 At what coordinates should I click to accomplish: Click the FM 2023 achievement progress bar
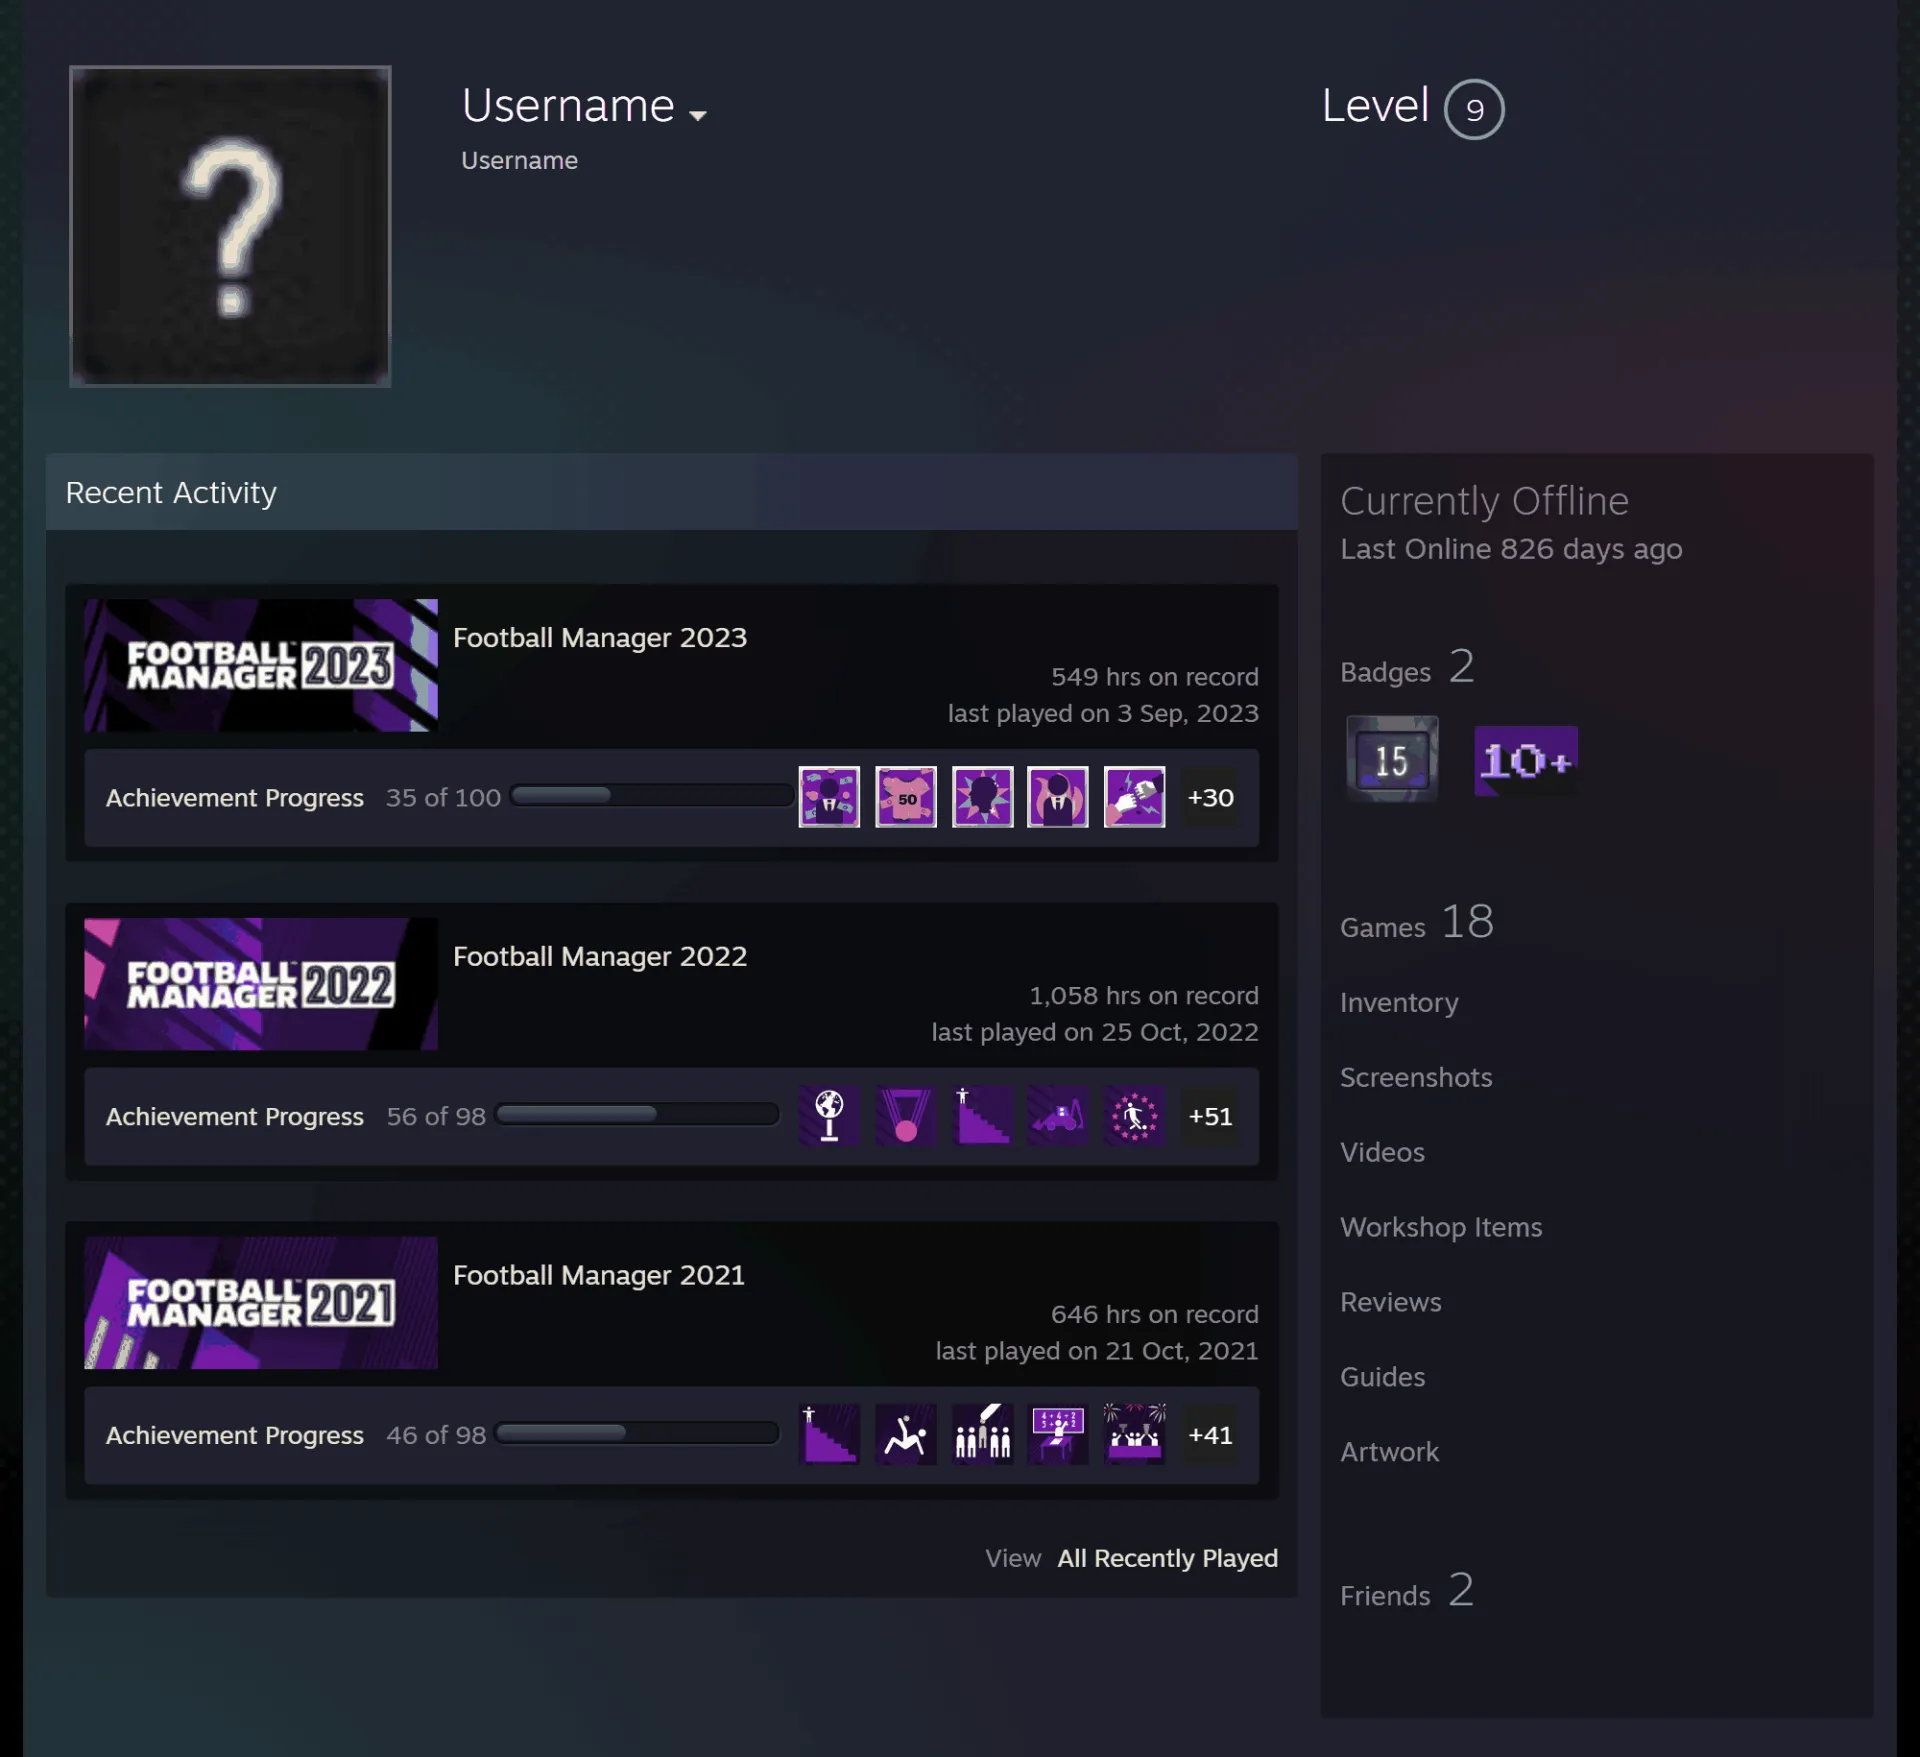652,796
